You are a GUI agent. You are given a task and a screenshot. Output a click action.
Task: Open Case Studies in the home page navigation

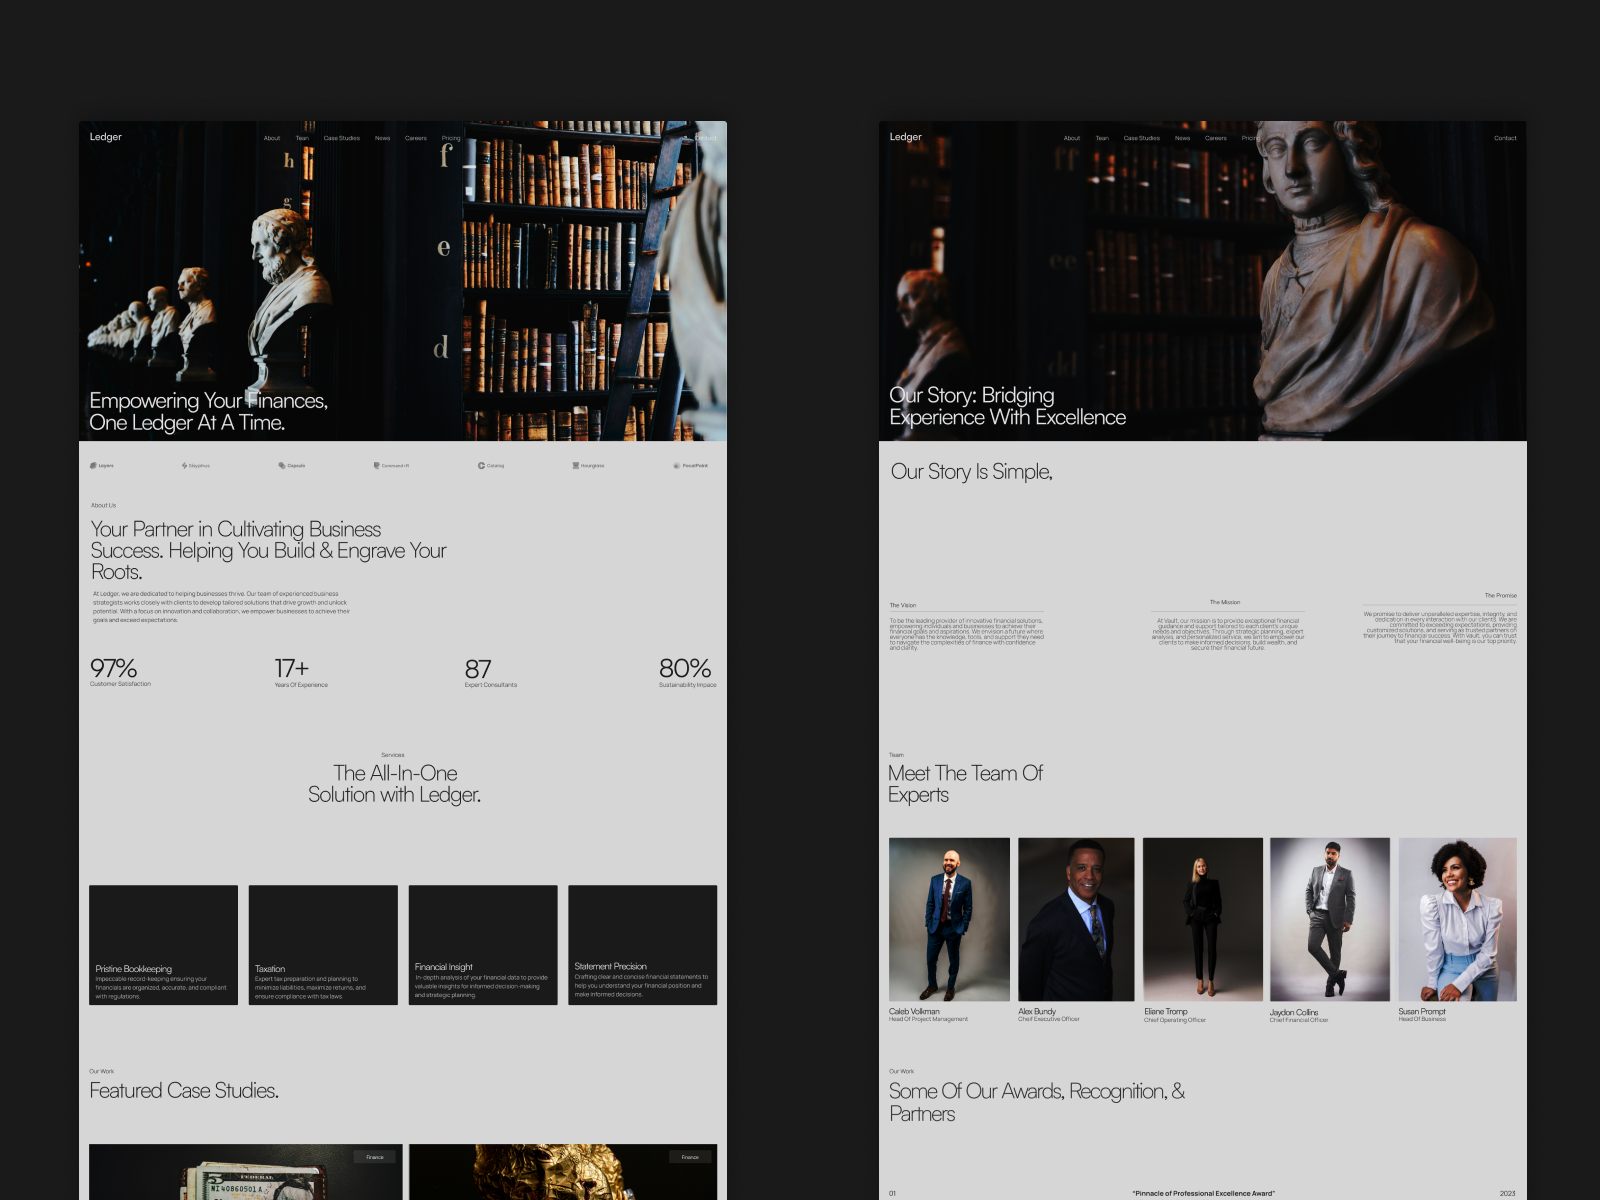341,138
